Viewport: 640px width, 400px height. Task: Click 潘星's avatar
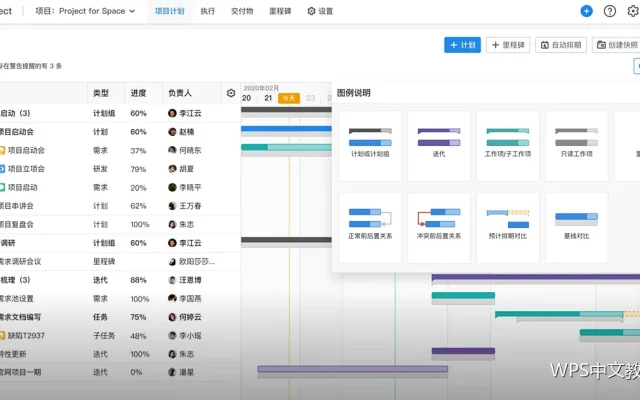172,372
